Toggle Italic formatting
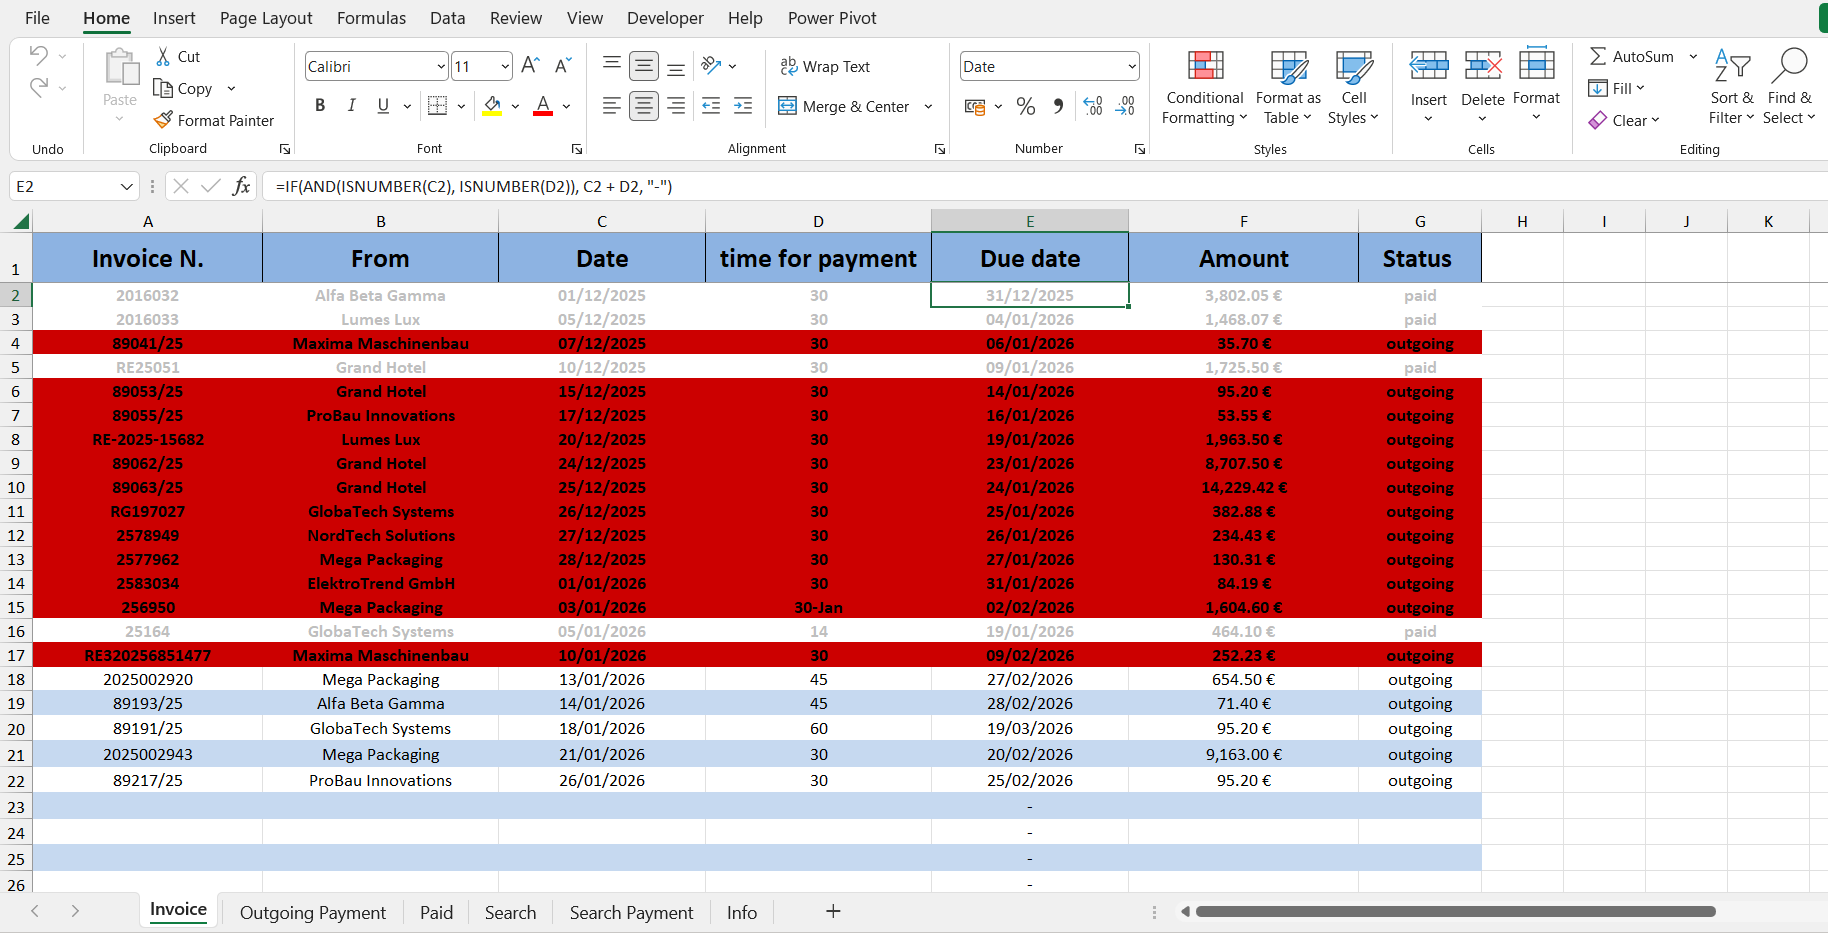1828x933 pixels. pos(351,106)
